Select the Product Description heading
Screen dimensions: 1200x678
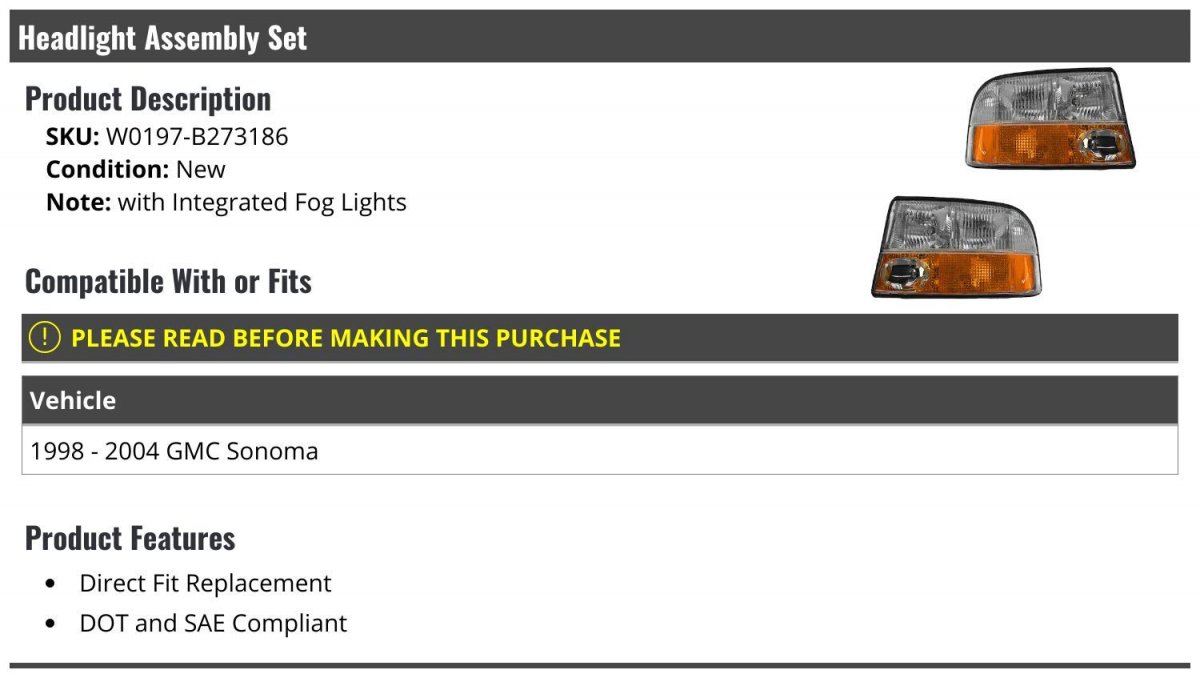click(x=148, y=99)
